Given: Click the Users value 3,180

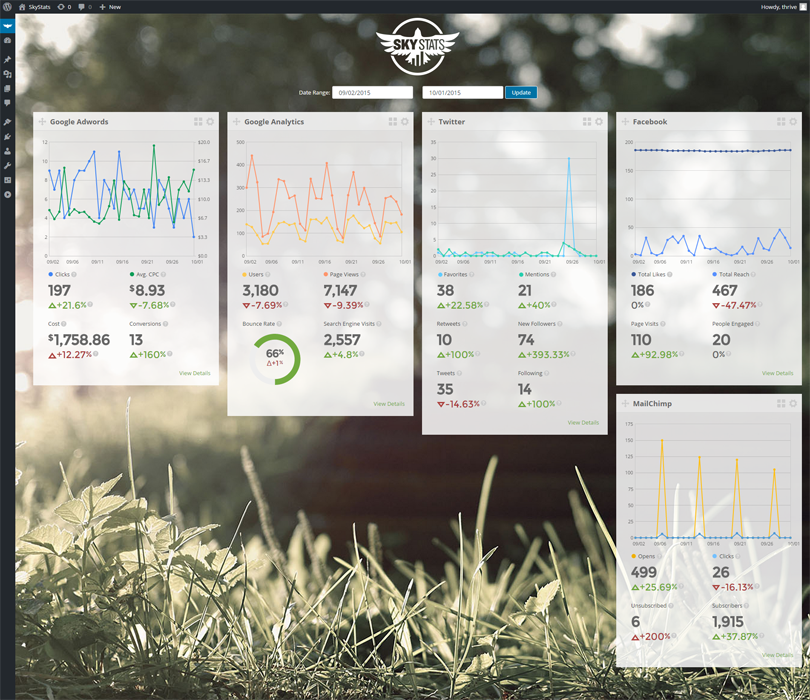Looking at the screenshot, I should pos(260,291).
